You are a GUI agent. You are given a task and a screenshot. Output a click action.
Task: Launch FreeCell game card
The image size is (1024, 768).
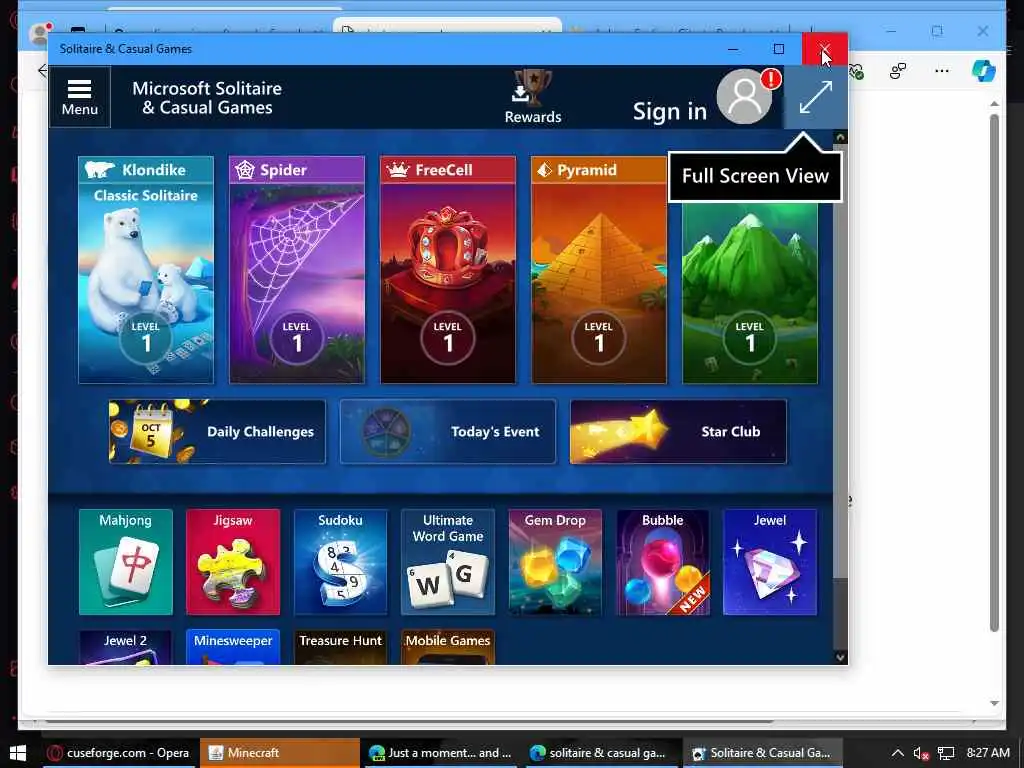[x=448, y=270]
